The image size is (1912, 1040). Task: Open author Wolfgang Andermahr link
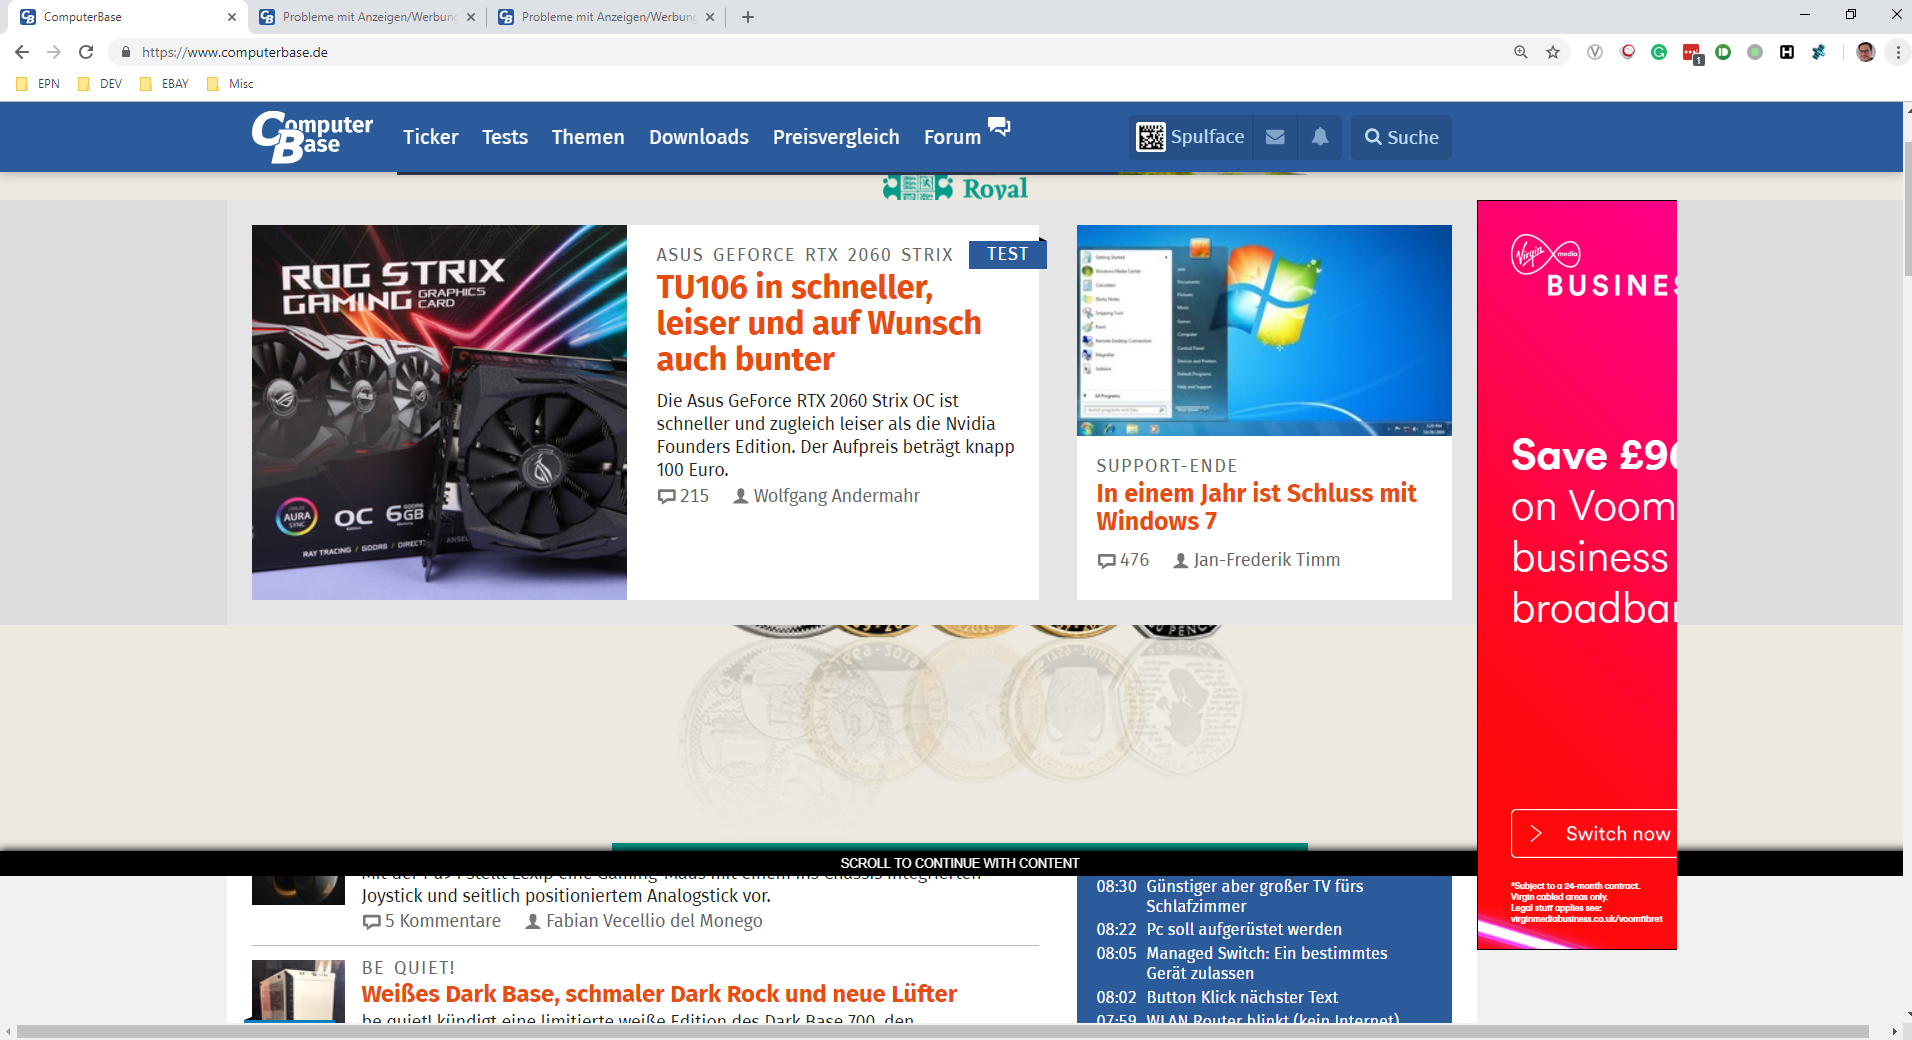coord(827,496)
